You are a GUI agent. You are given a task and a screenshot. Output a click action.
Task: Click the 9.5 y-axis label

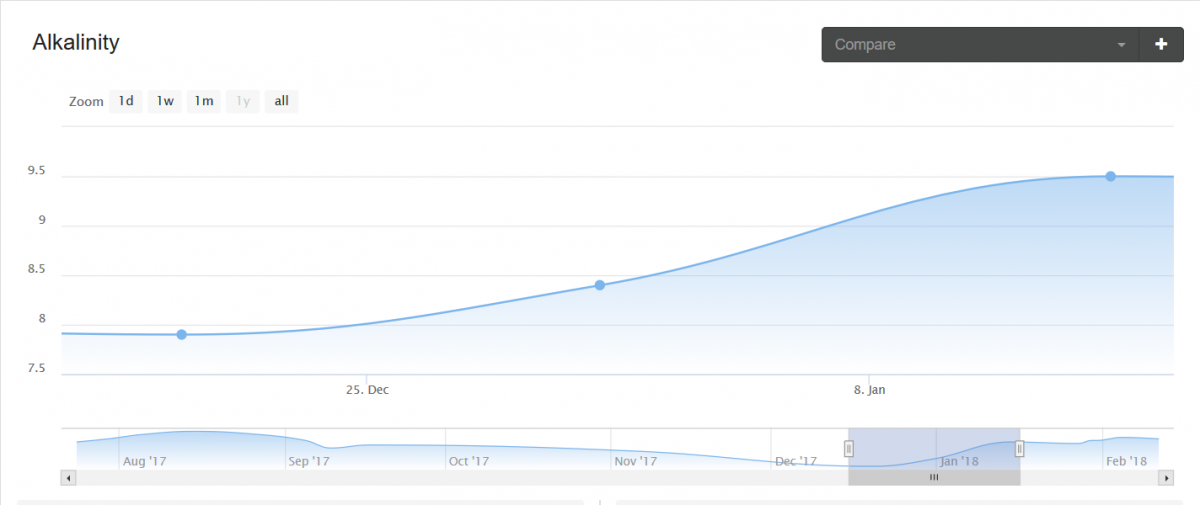click(x=37, y=172)
